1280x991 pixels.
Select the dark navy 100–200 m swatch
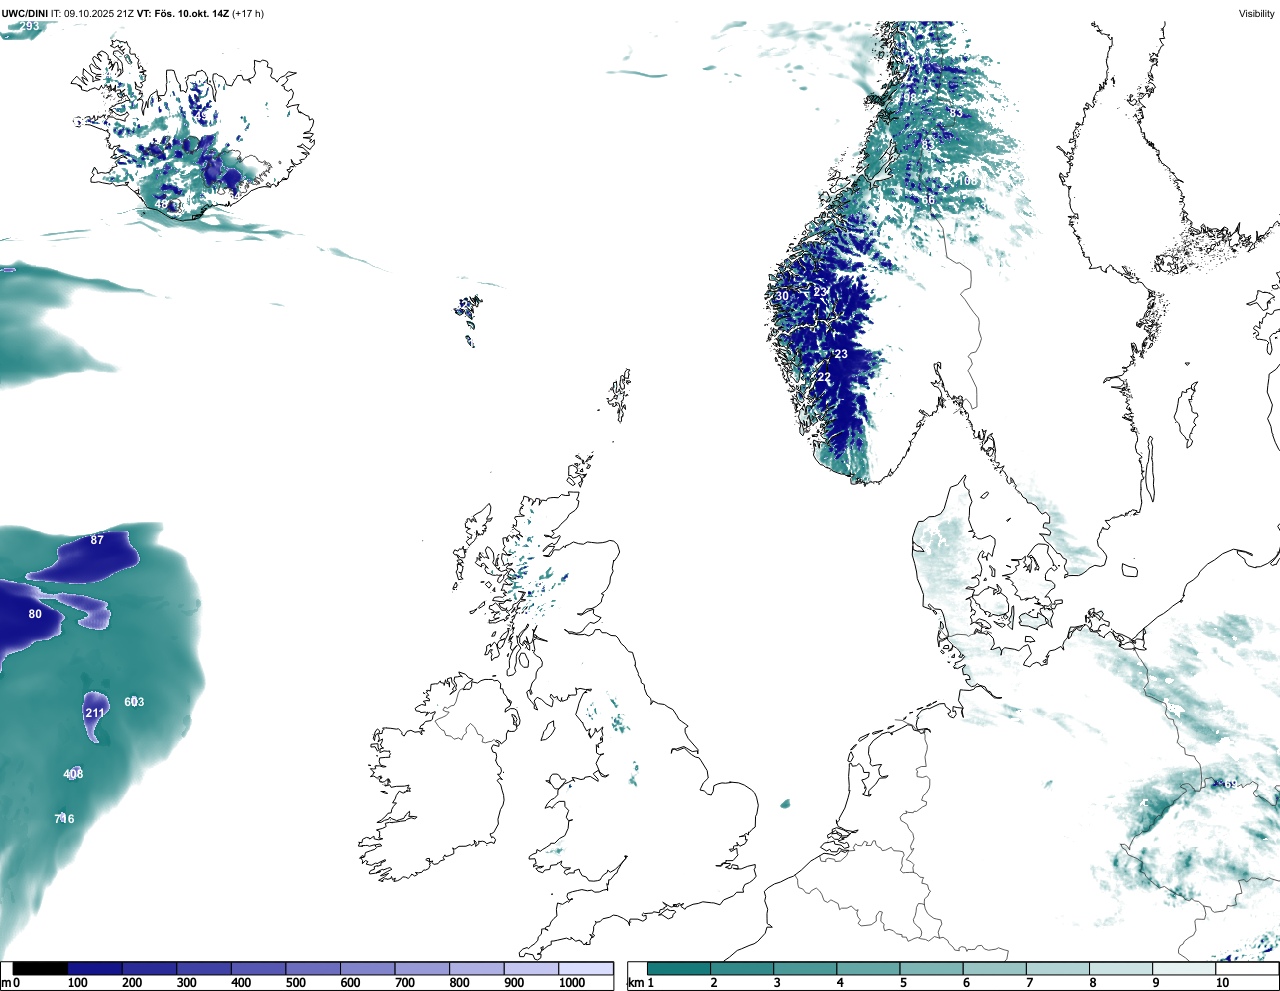(x=95, y=969)
